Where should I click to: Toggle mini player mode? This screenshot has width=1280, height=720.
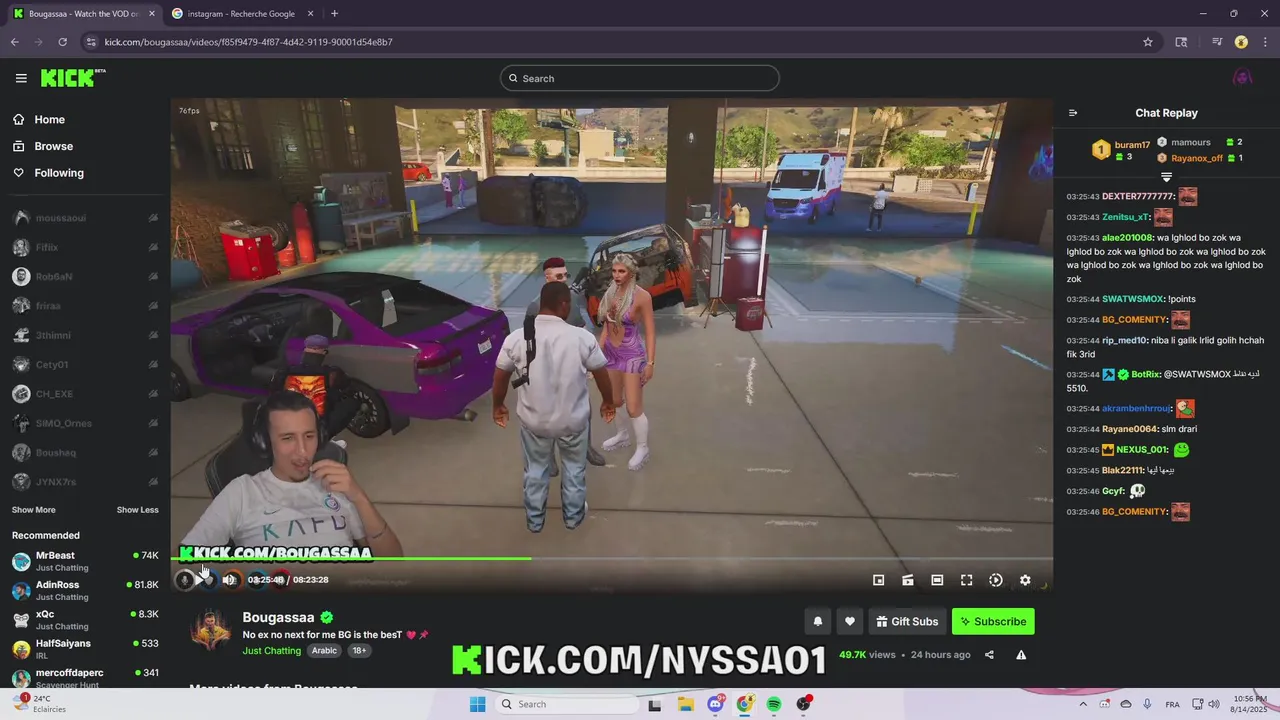click(x=878, y=580)
